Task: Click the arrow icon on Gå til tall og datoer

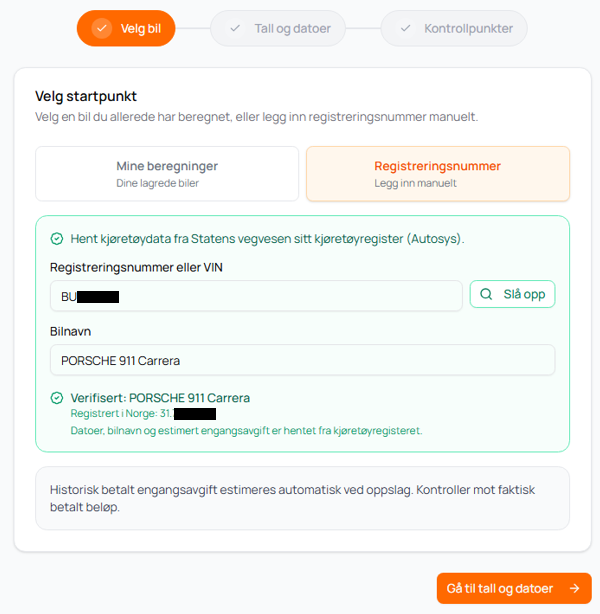Action: [574, 588]
